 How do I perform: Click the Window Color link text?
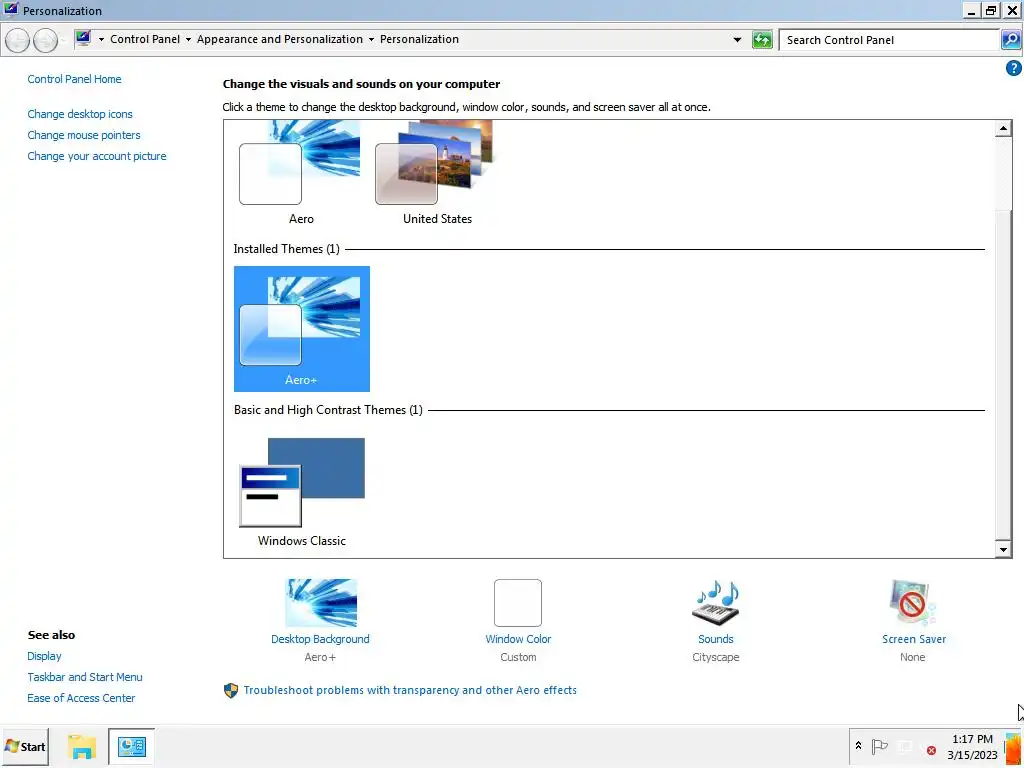pyautogui.click(x=518, y=639)
